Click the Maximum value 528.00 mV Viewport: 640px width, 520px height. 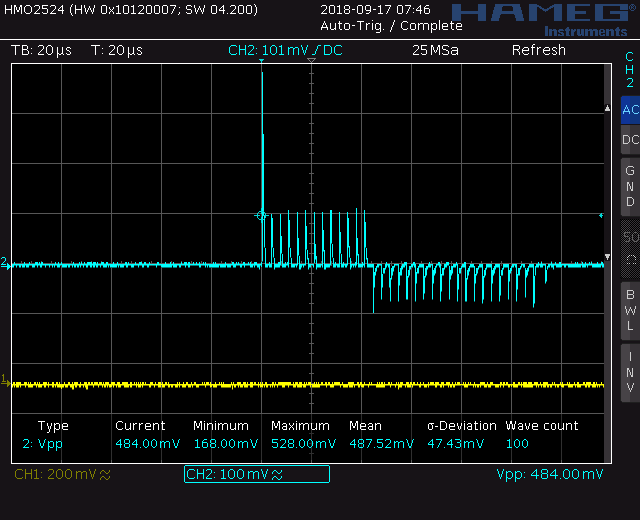pos(304,444)
